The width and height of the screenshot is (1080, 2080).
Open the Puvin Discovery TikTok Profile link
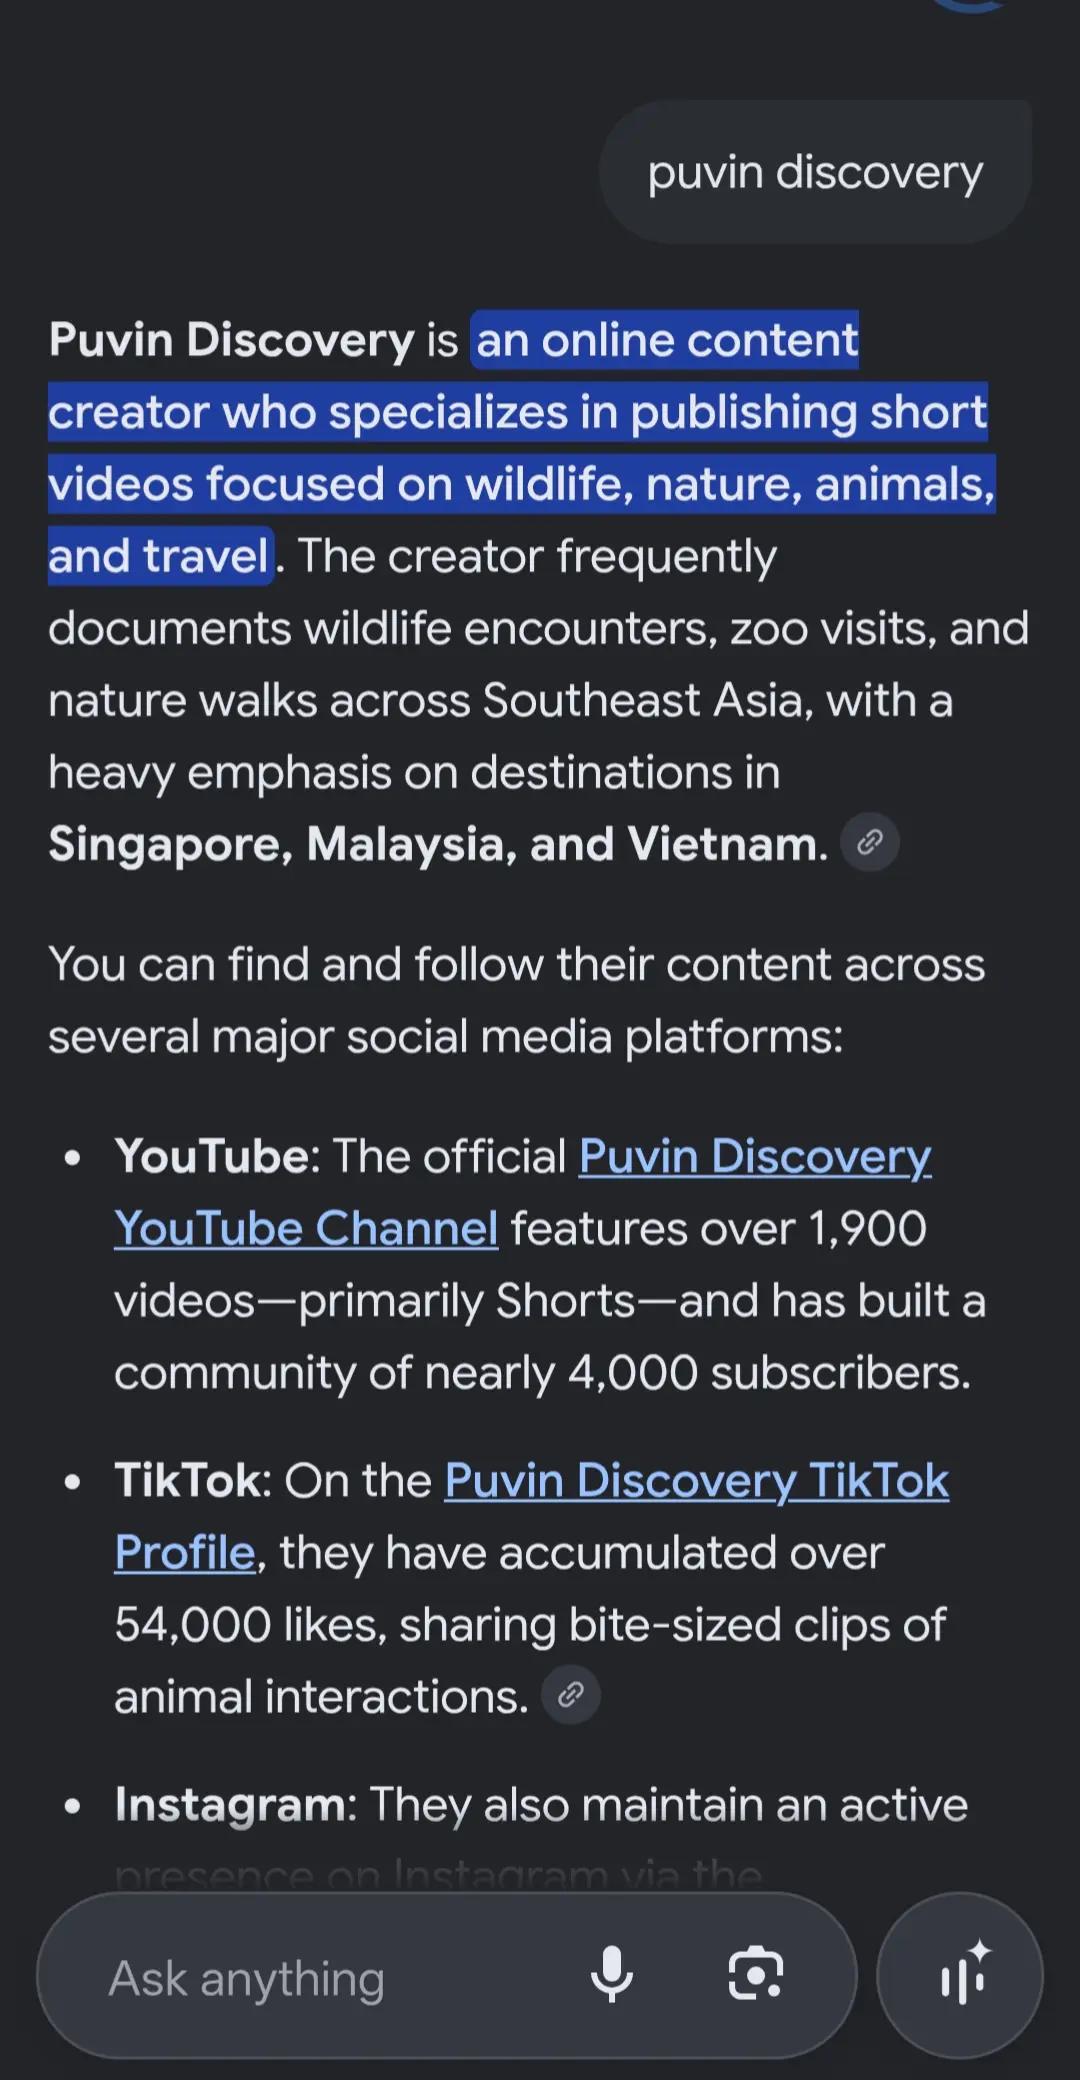531,1516
